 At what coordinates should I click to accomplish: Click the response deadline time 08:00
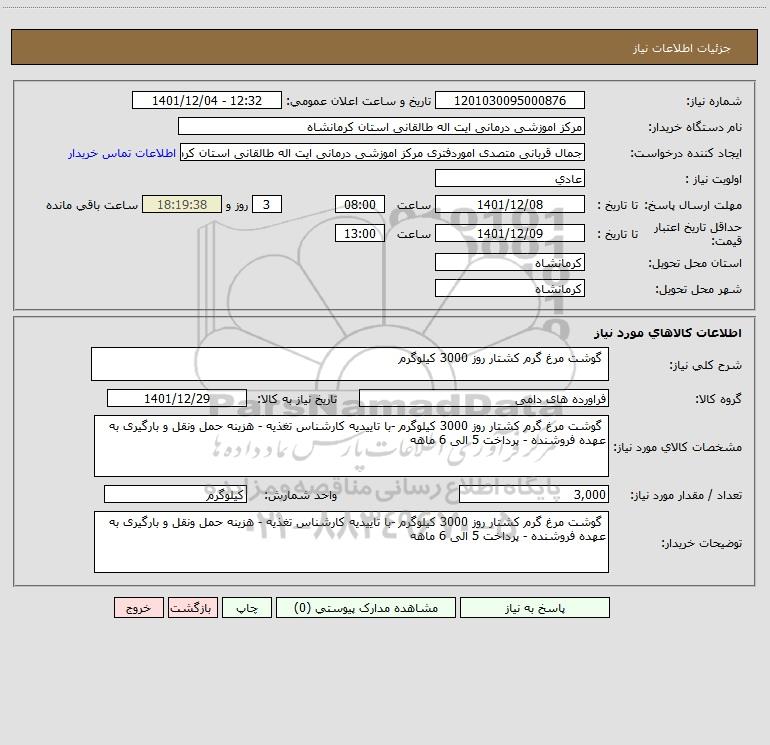click(x=359, y=204)
